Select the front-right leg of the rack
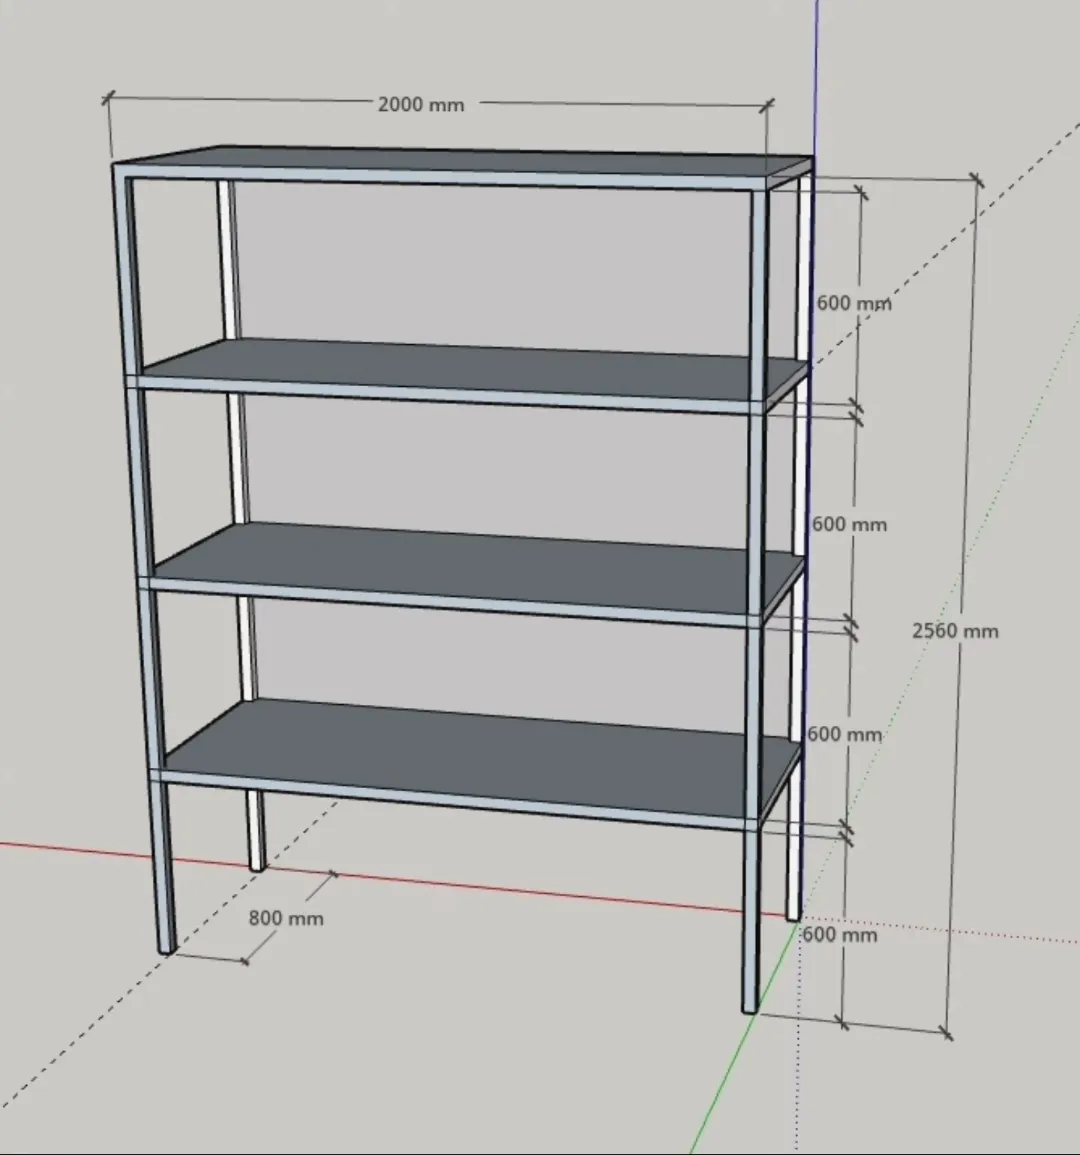The image size is (1080, 1155). coord(755,600)
